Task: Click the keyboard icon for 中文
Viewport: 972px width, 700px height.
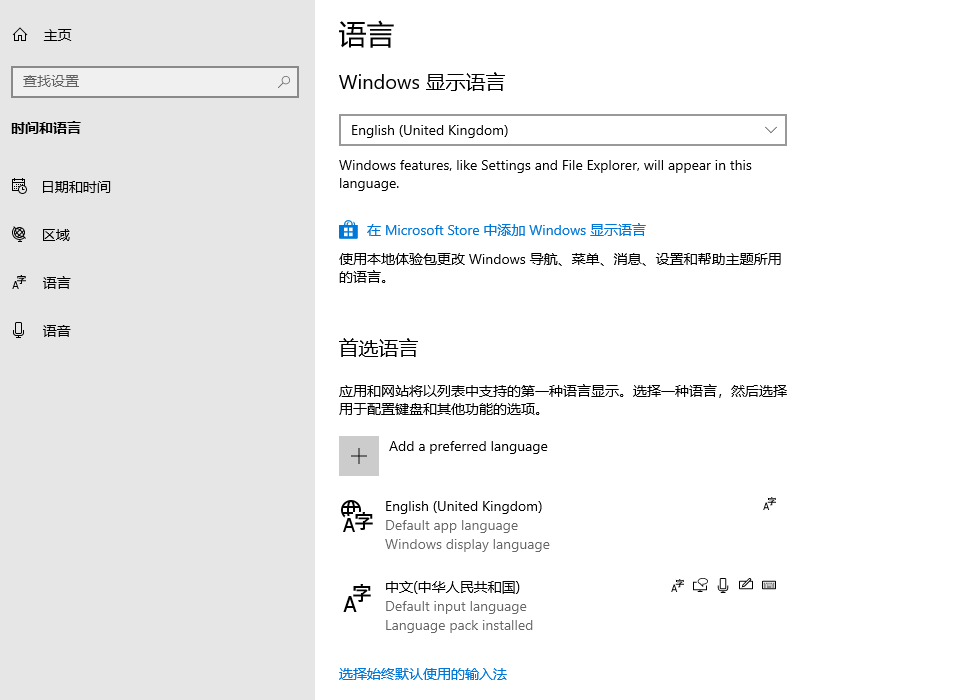Action: click(x=769, y=585)
